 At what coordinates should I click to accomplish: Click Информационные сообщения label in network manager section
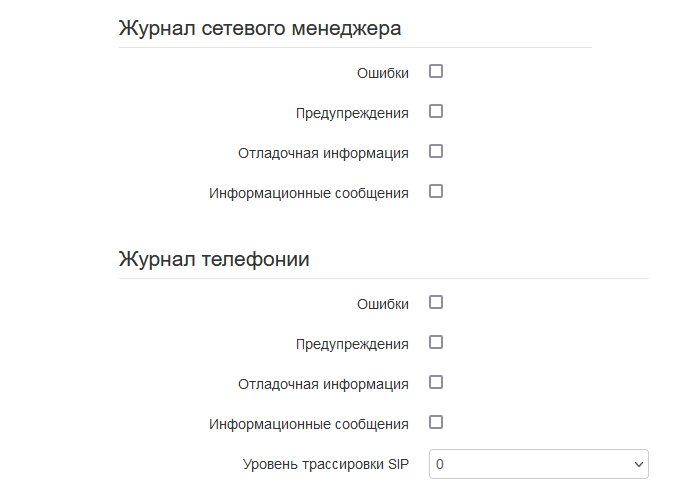tap(308, 193)
